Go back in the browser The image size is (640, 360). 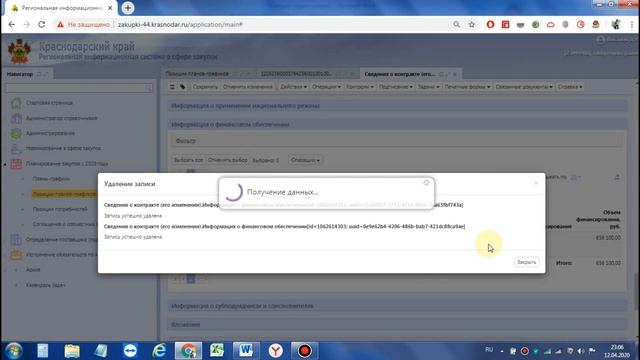click(x=11, y=24)
